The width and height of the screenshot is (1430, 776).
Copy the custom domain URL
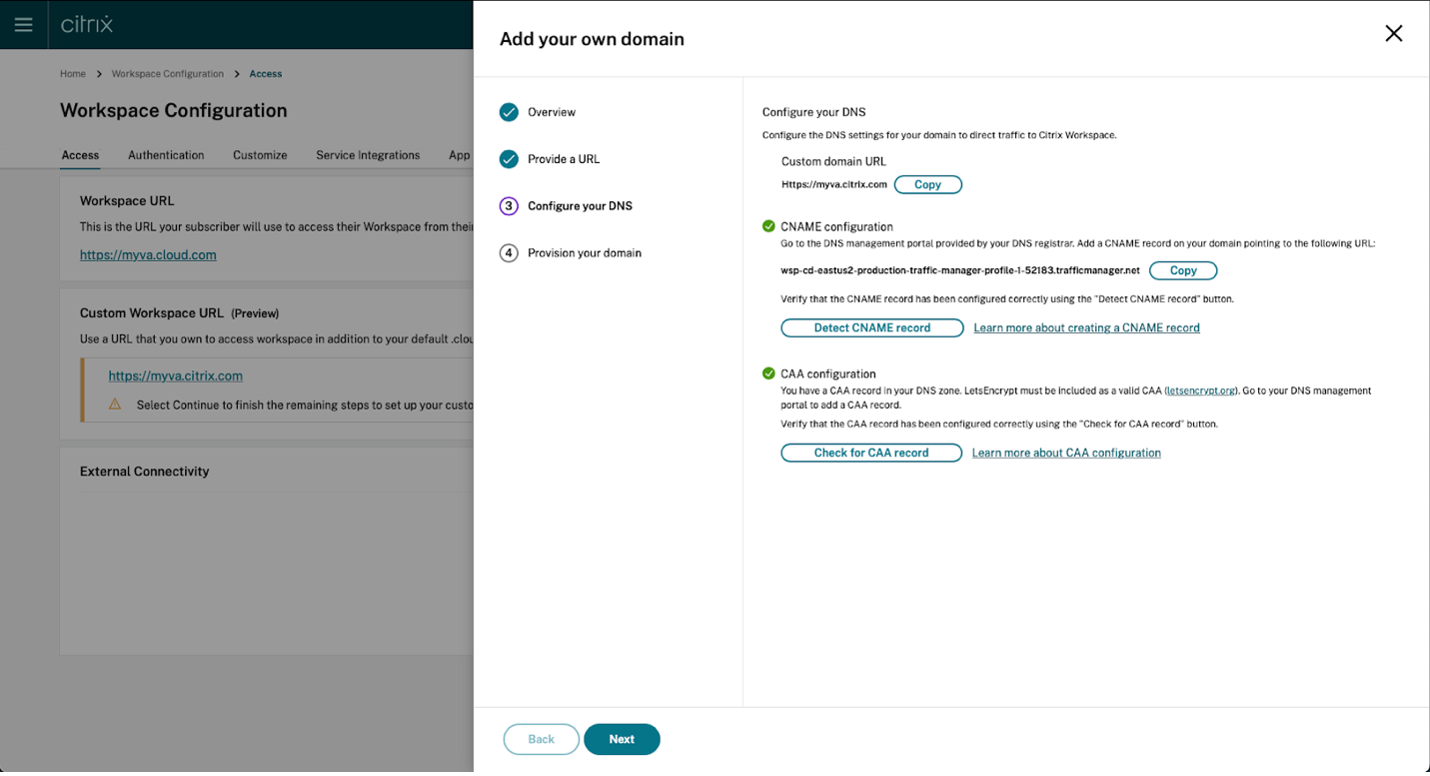coord(928,185)
